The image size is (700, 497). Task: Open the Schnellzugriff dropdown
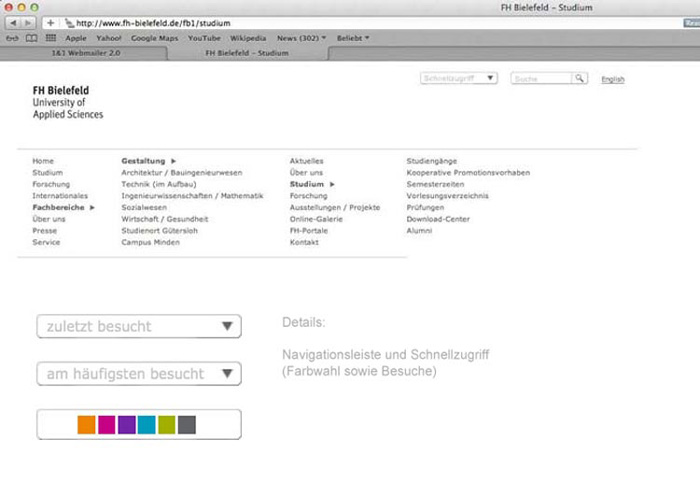pos(459,78)
